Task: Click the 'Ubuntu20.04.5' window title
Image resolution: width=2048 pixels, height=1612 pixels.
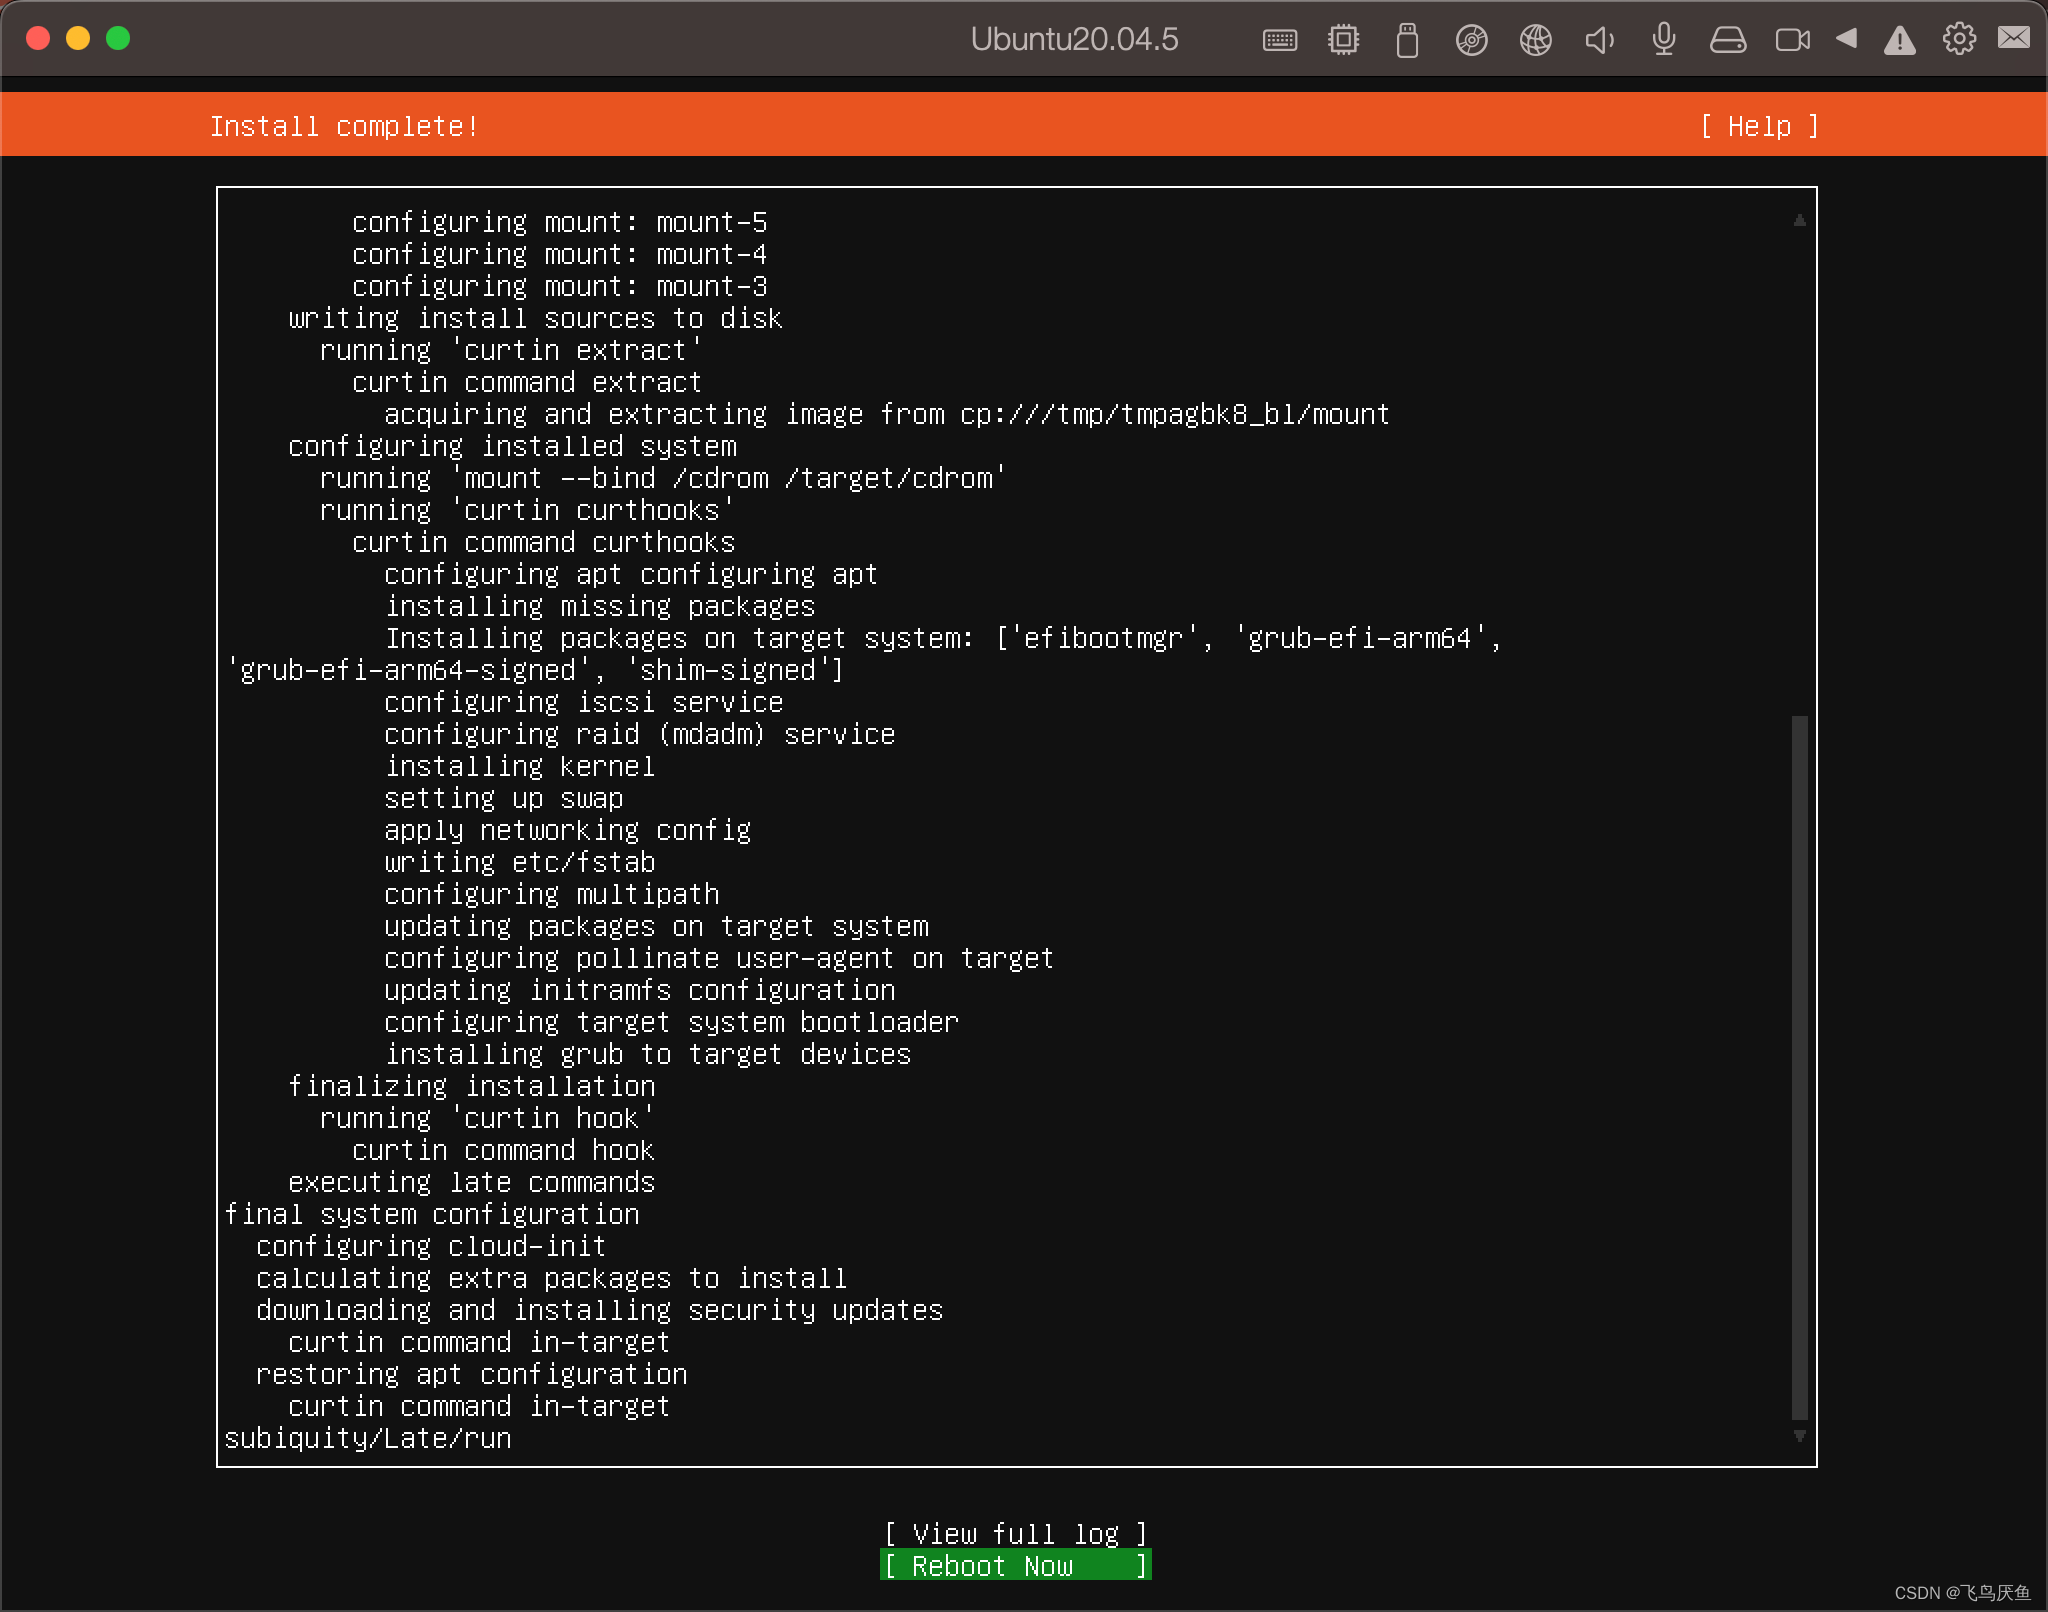Action: [1074, 39]
